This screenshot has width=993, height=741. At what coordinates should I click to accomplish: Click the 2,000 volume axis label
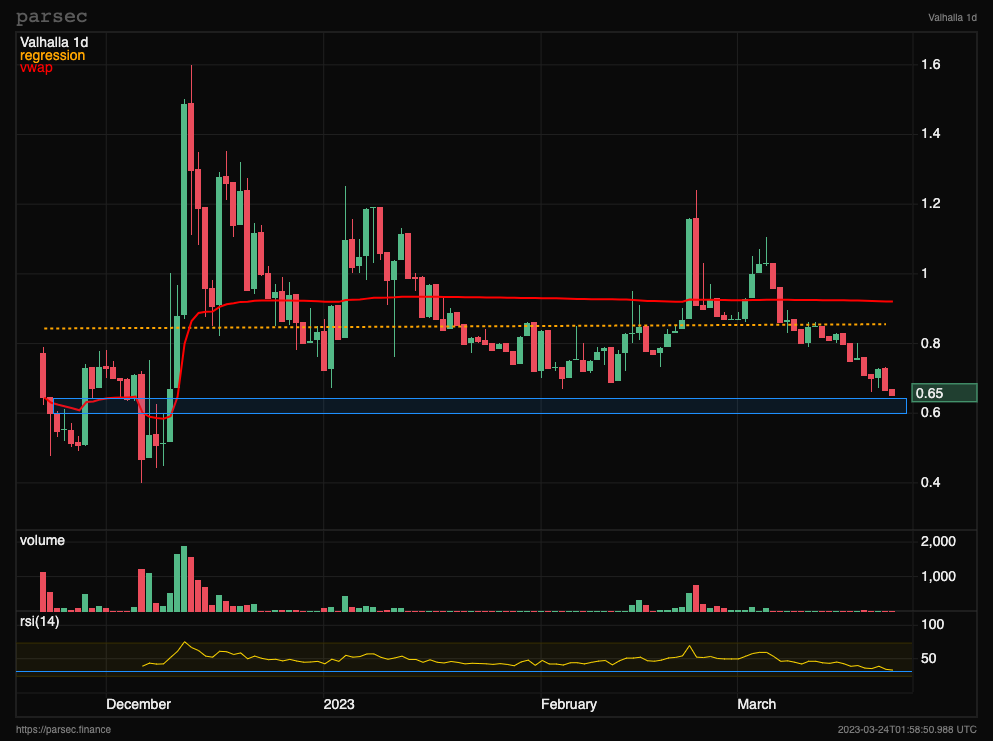tap(938, 542)
